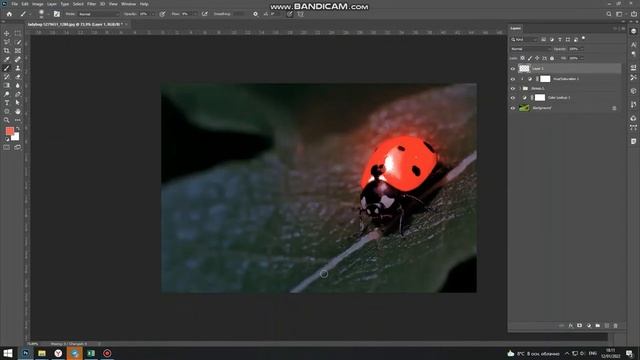Select the Background layer thumbnail
The height and width of the screenshot is (360, 640).
coord(524,108)
